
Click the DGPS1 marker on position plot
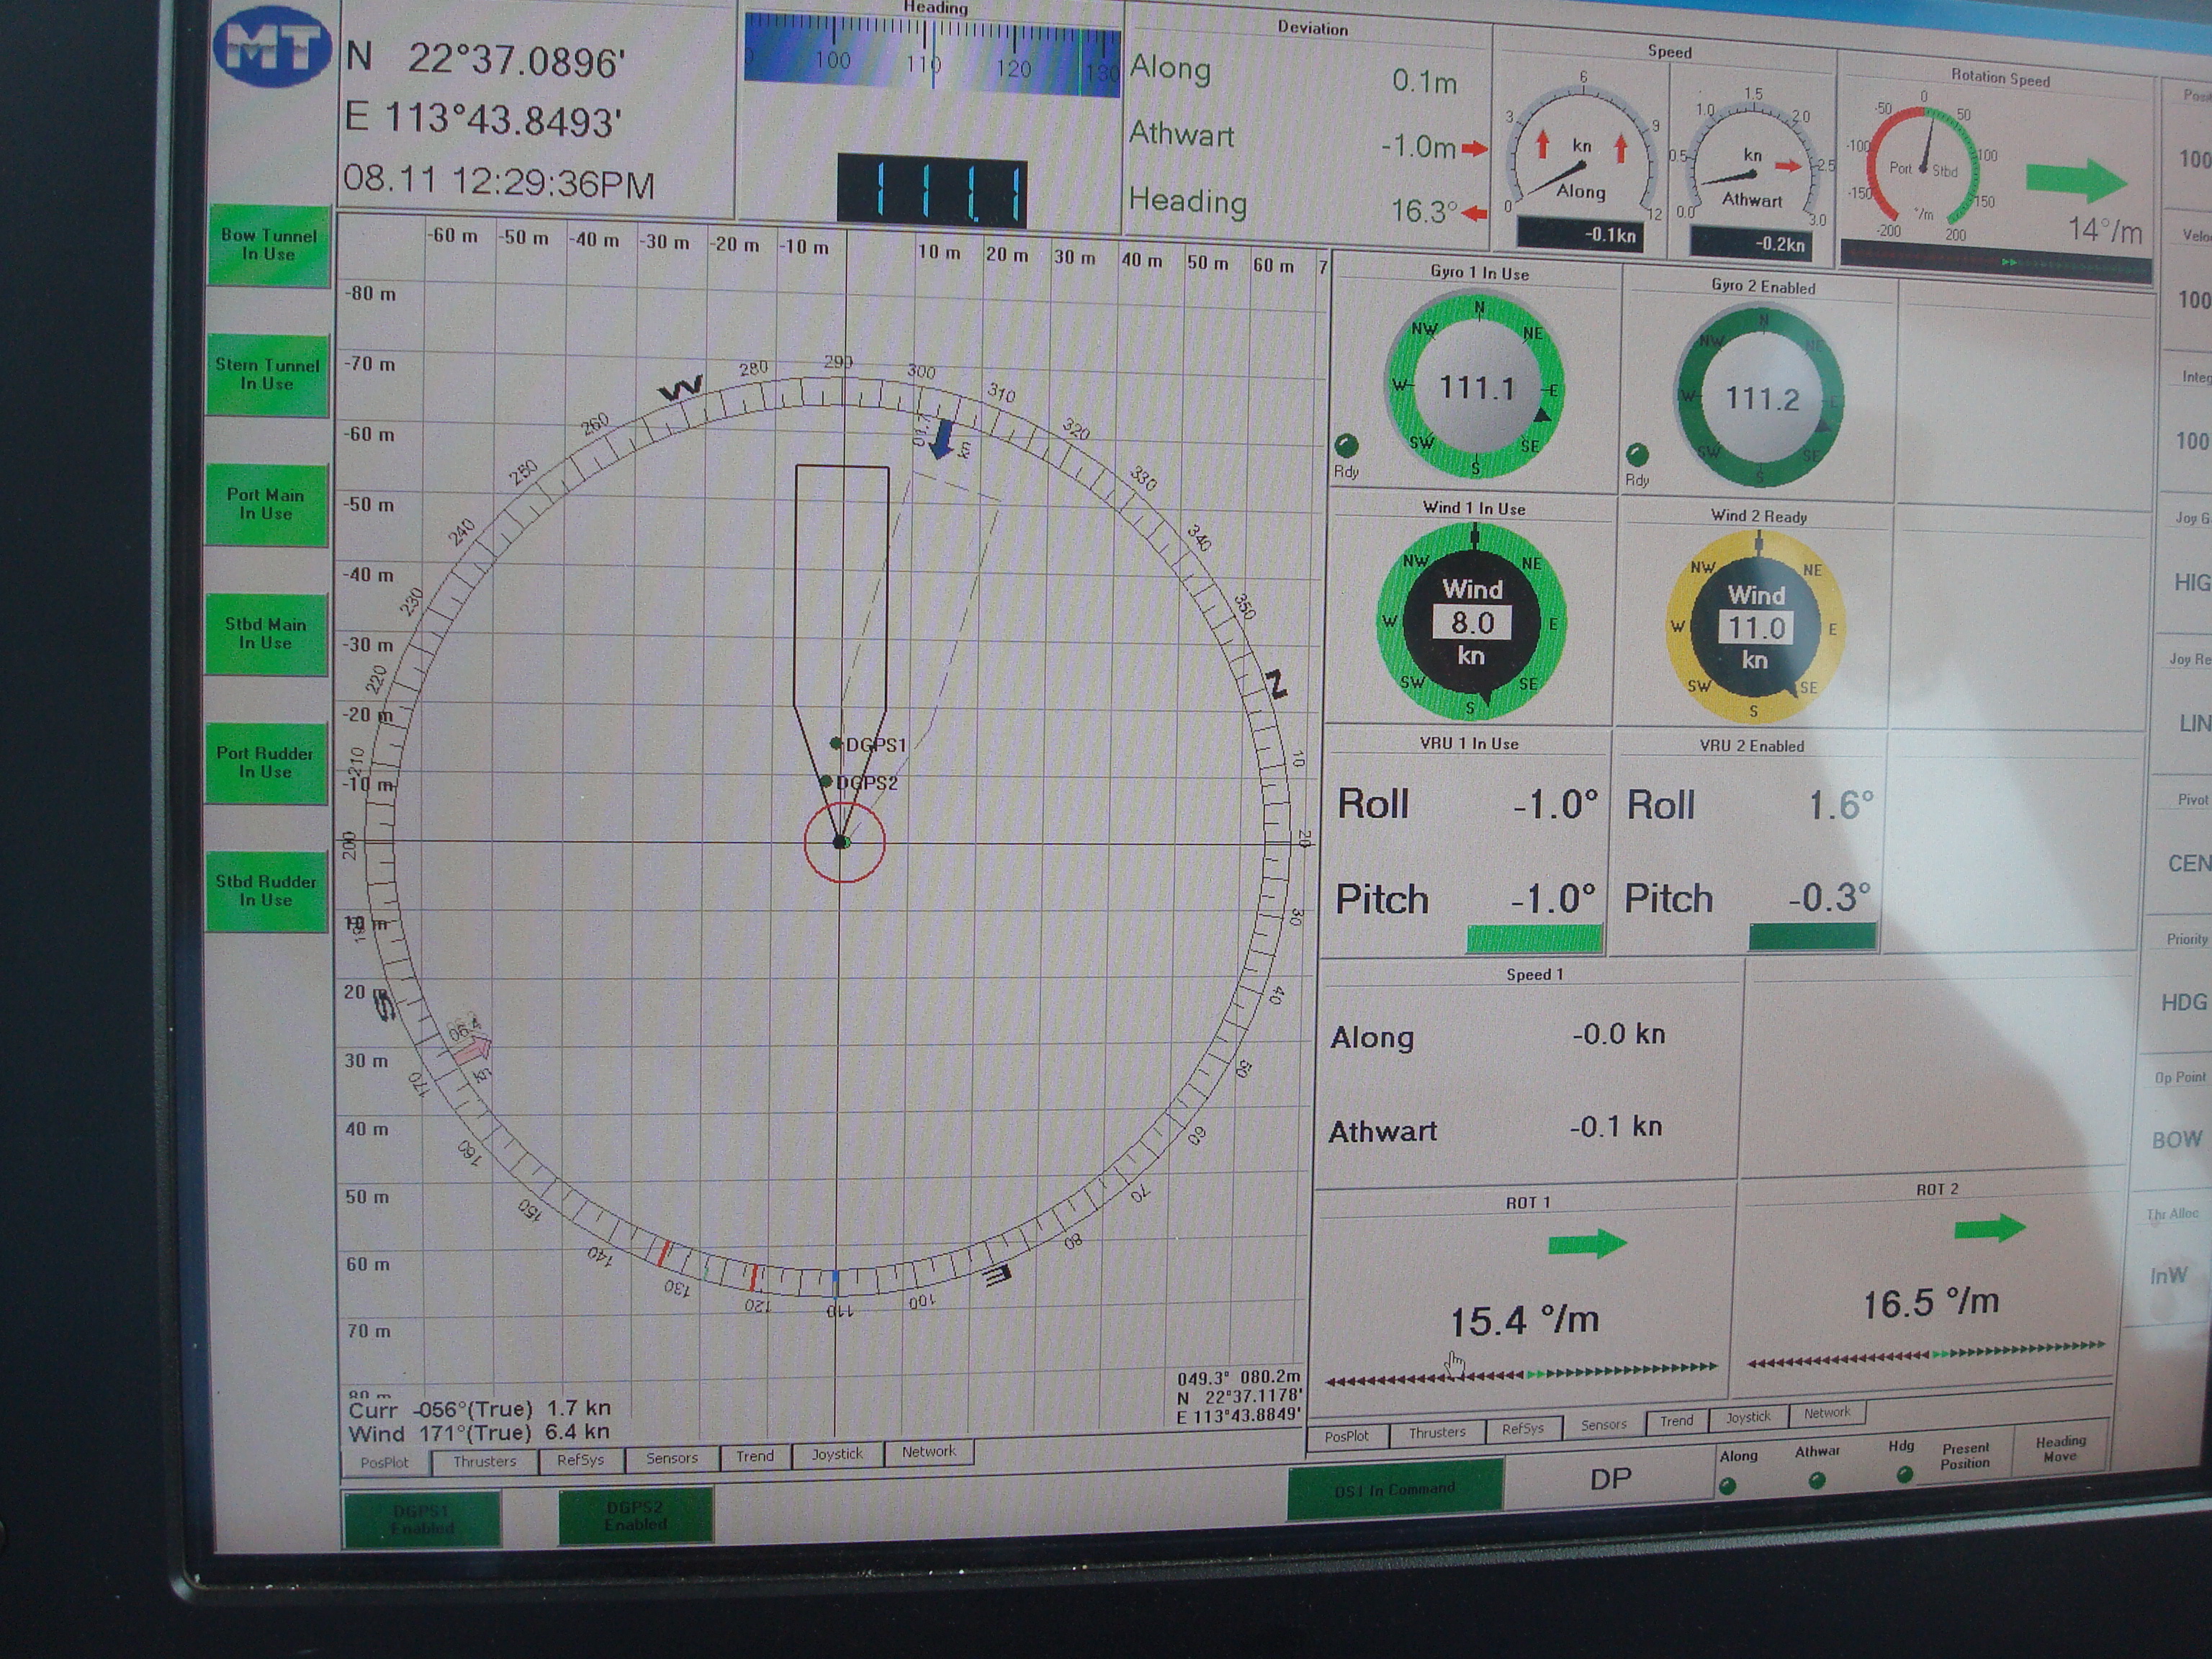836,743
